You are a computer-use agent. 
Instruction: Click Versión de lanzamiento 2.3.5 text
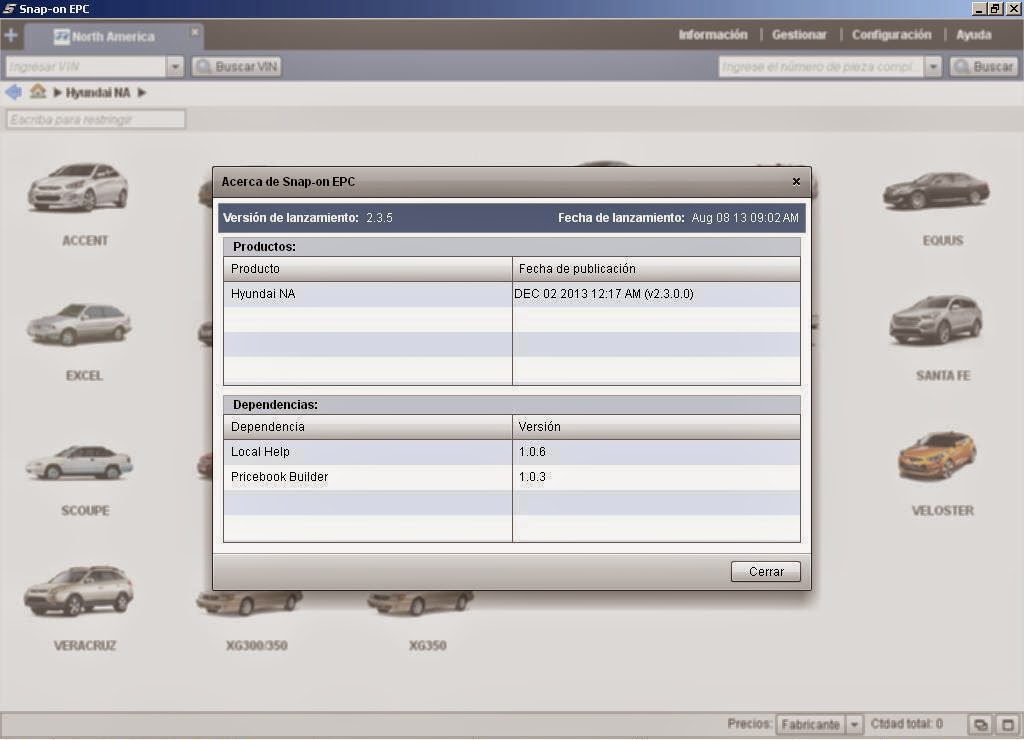(308, 217)
